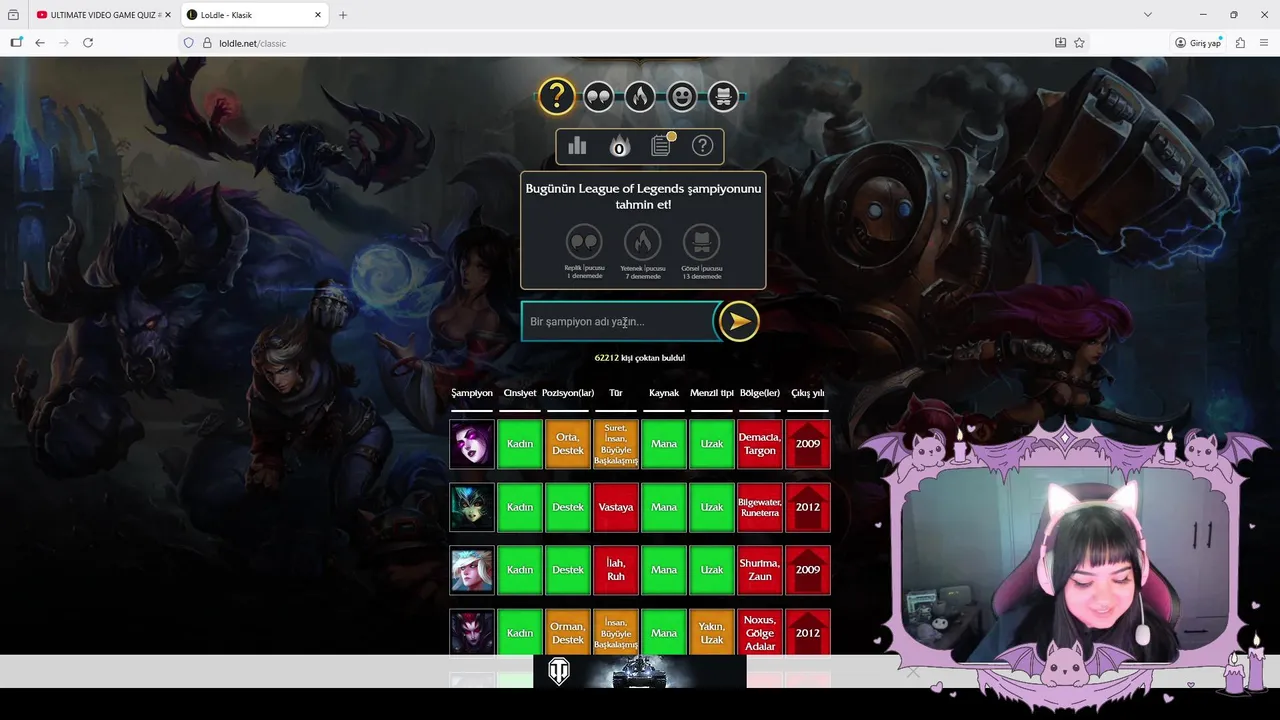Screen dimensions: 1280x720
Task: Go back to previous page
Action: 40,43
